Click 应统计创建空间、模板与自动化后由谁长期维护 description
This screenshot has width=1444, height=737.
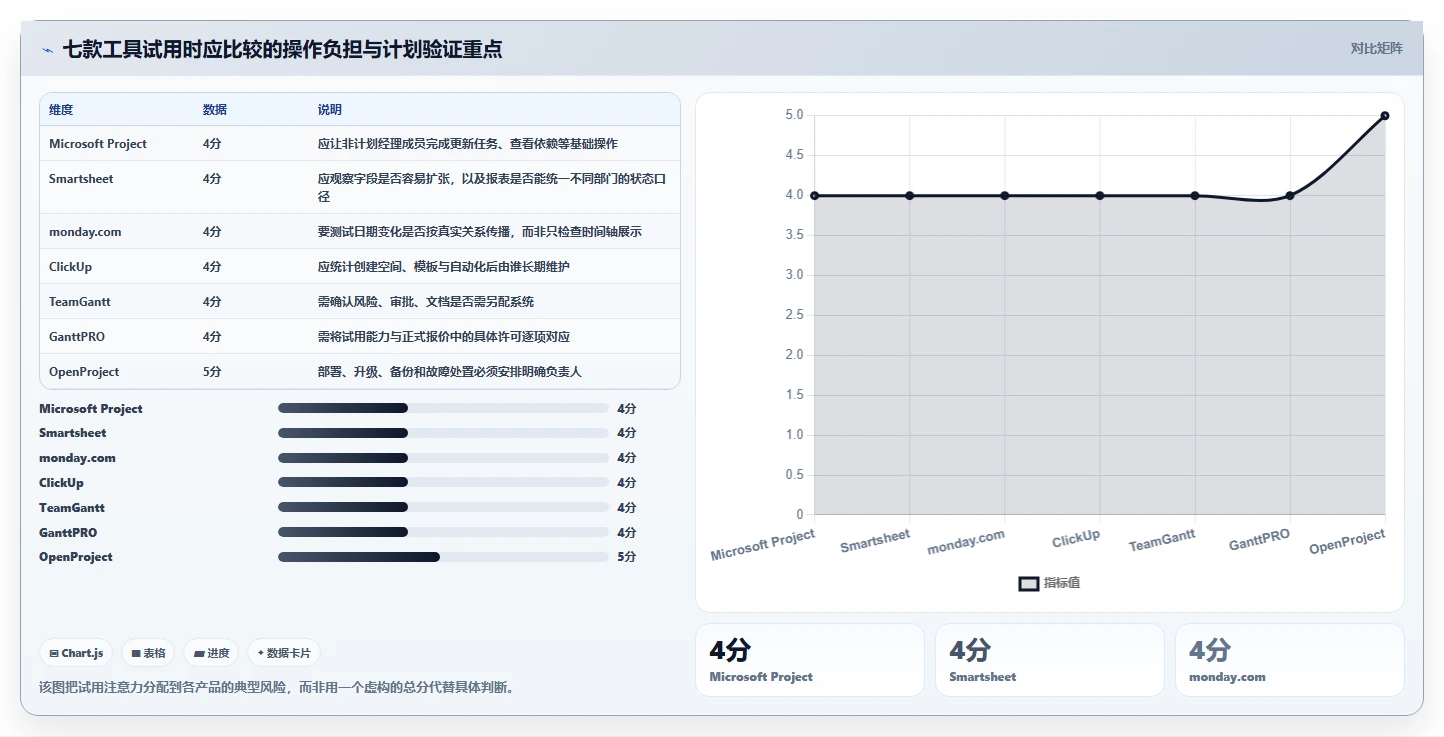point(444,267)
